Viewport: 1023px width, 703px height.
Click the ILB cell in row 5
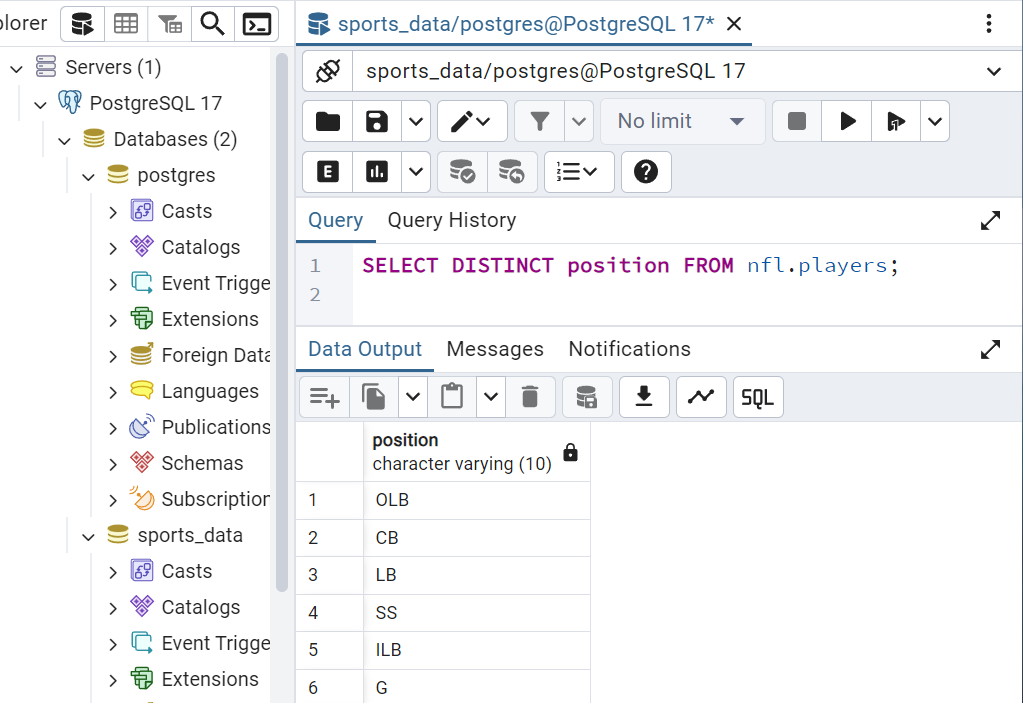tap(477, 650)
